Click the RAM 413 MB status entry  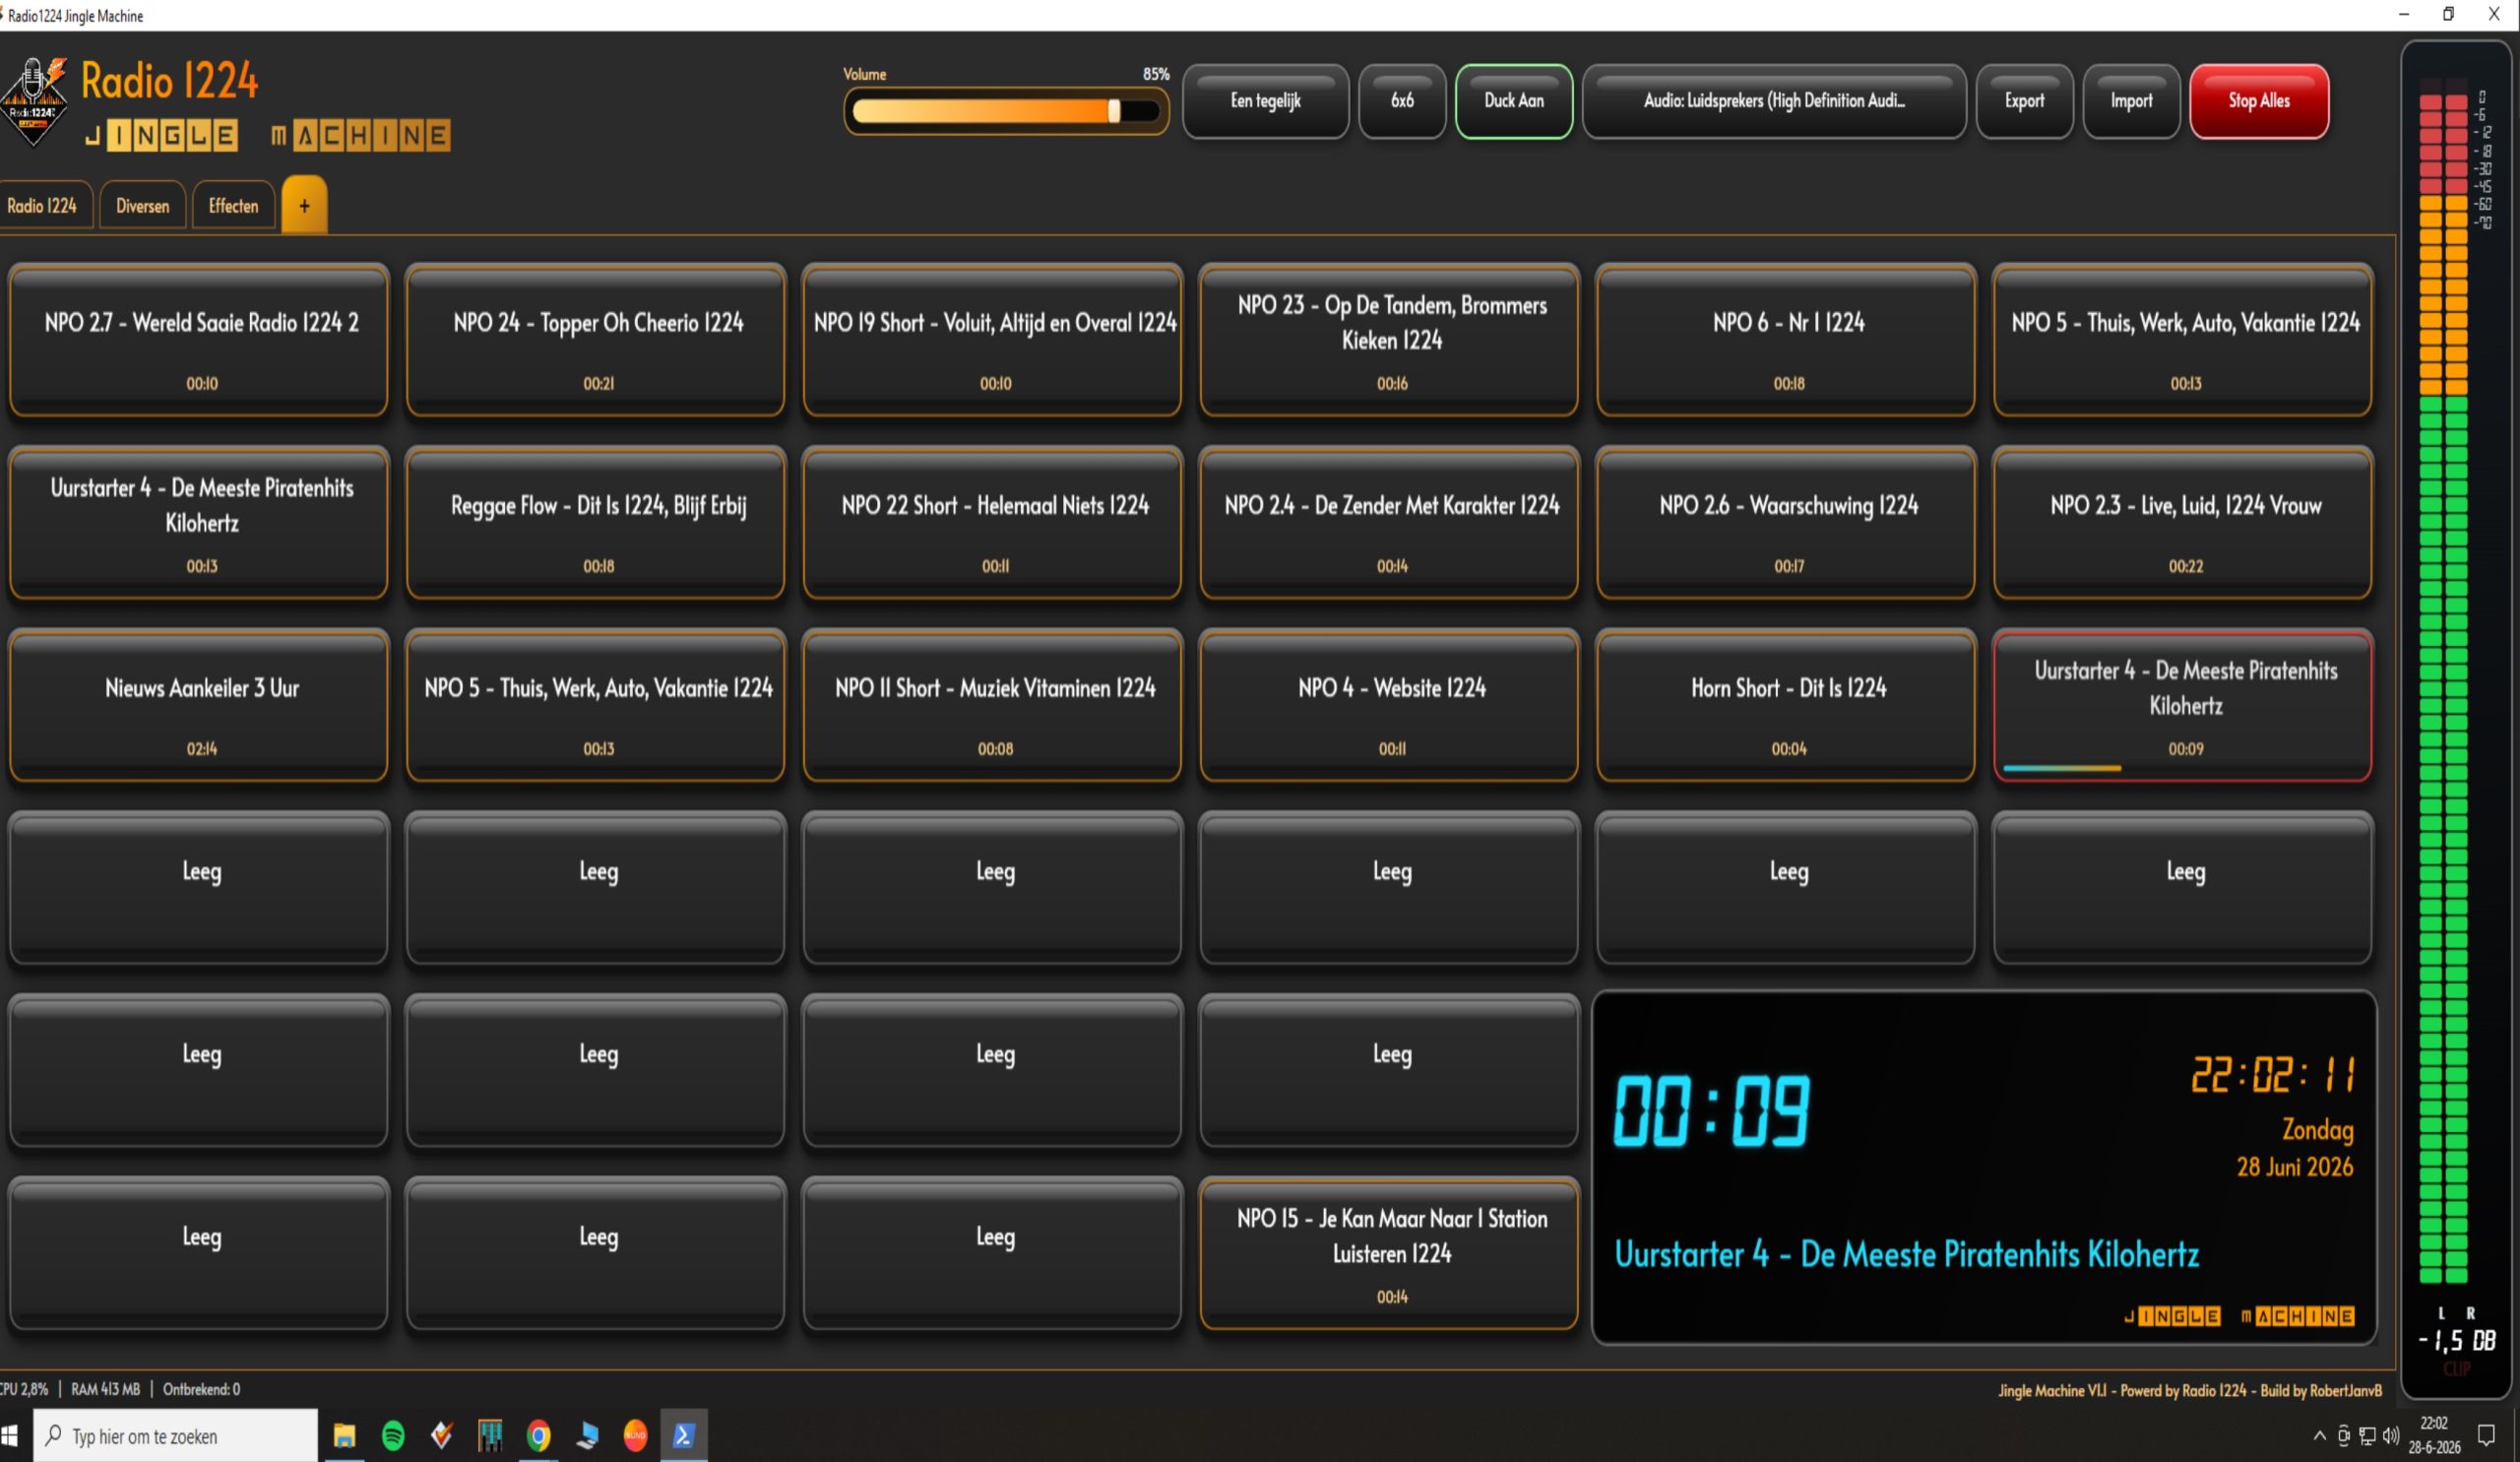pos(105,1389)
